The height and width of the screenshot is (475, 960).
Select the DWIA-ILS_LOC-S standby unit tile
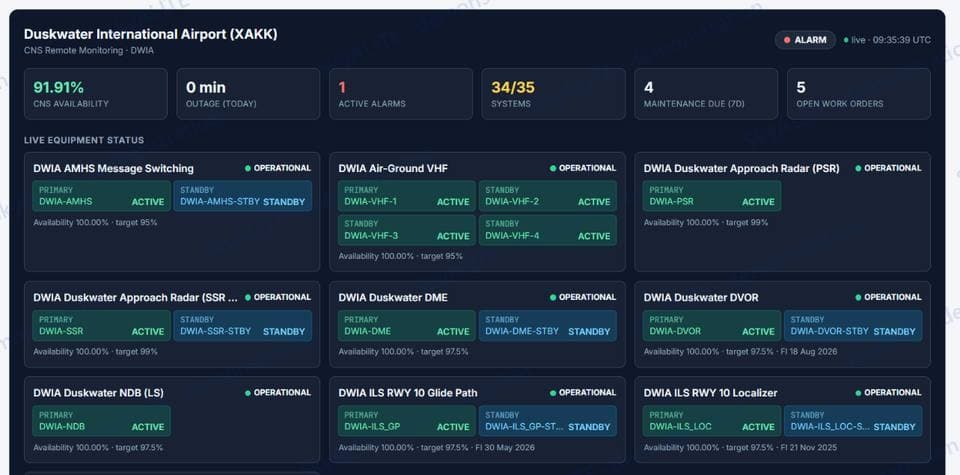coord(853,421)
